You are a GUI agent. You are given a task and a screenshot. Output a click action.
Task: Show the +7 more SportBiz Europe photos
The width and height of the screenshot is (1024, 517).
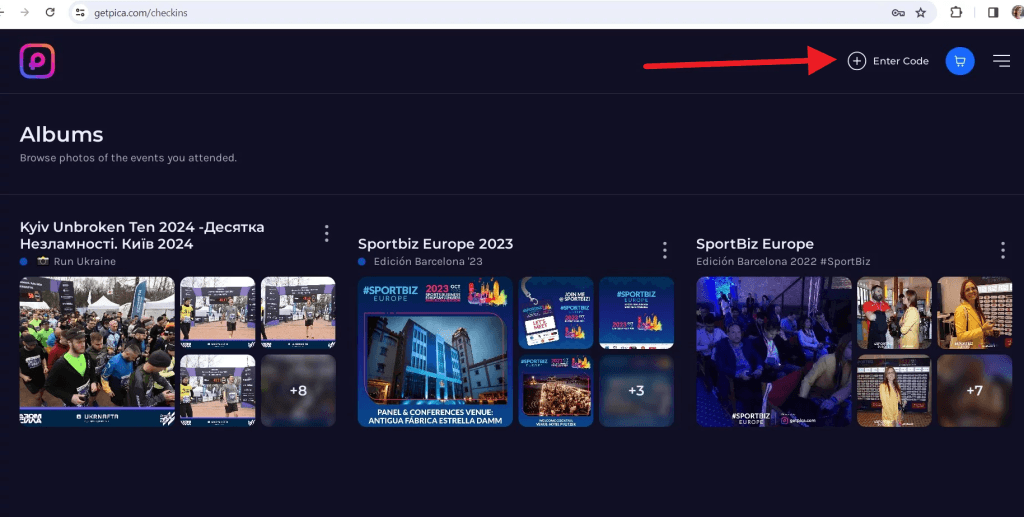974,390
